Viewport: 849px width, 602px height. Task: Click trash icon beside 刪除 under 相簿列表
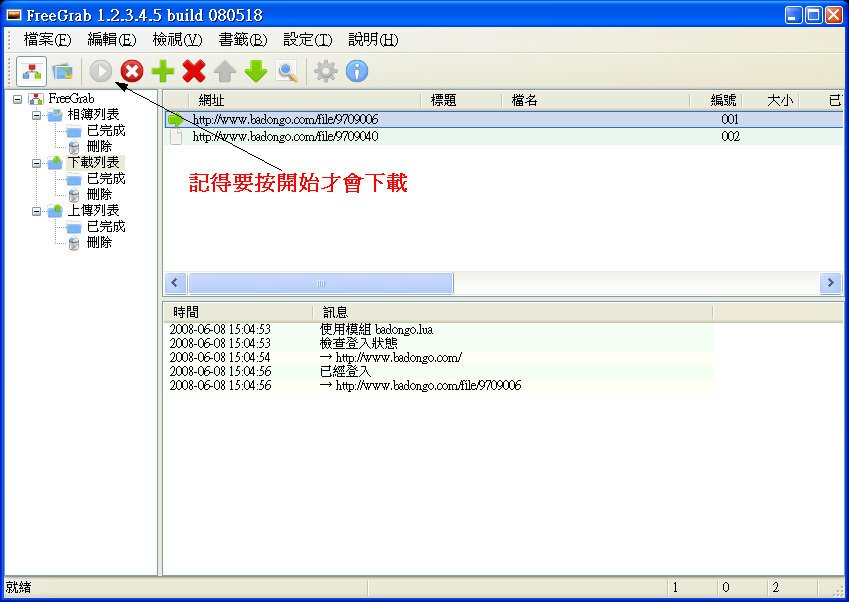click(74, 147)
